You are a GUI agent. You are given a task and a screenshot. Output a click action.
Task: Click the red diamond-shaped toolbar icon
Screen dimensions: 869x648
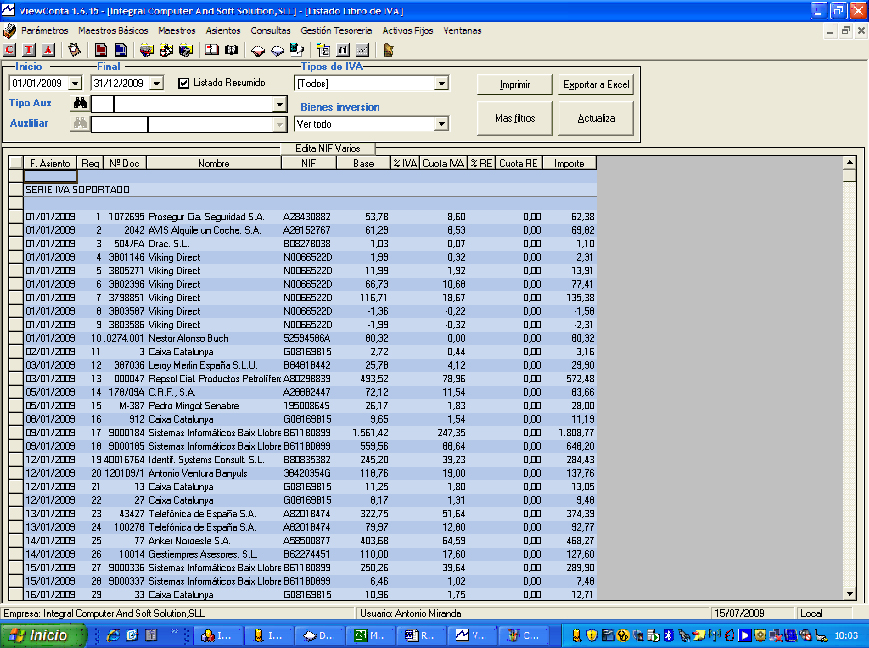pyautogui.click(x=258, y=50)
